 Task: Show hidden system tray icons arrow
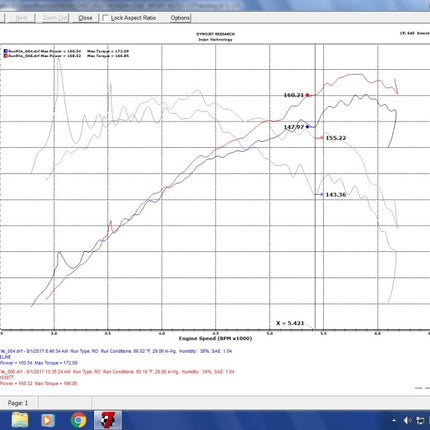394,421
